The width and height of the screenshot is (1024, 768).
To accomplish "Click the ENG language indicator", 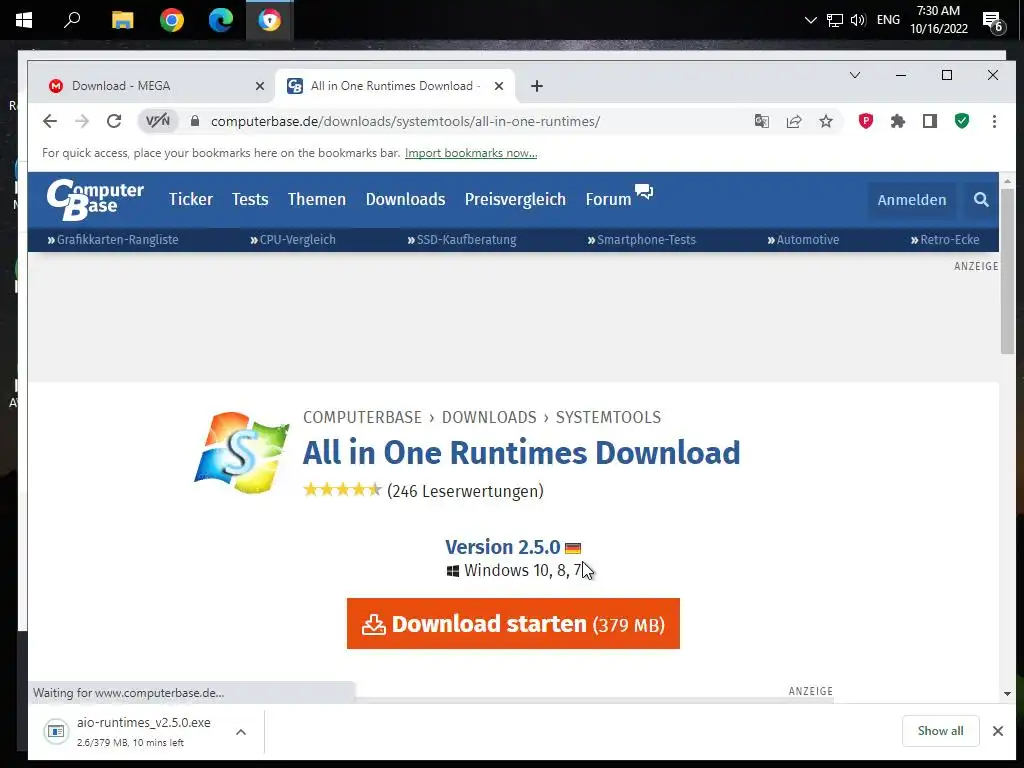I will [888, 20].
